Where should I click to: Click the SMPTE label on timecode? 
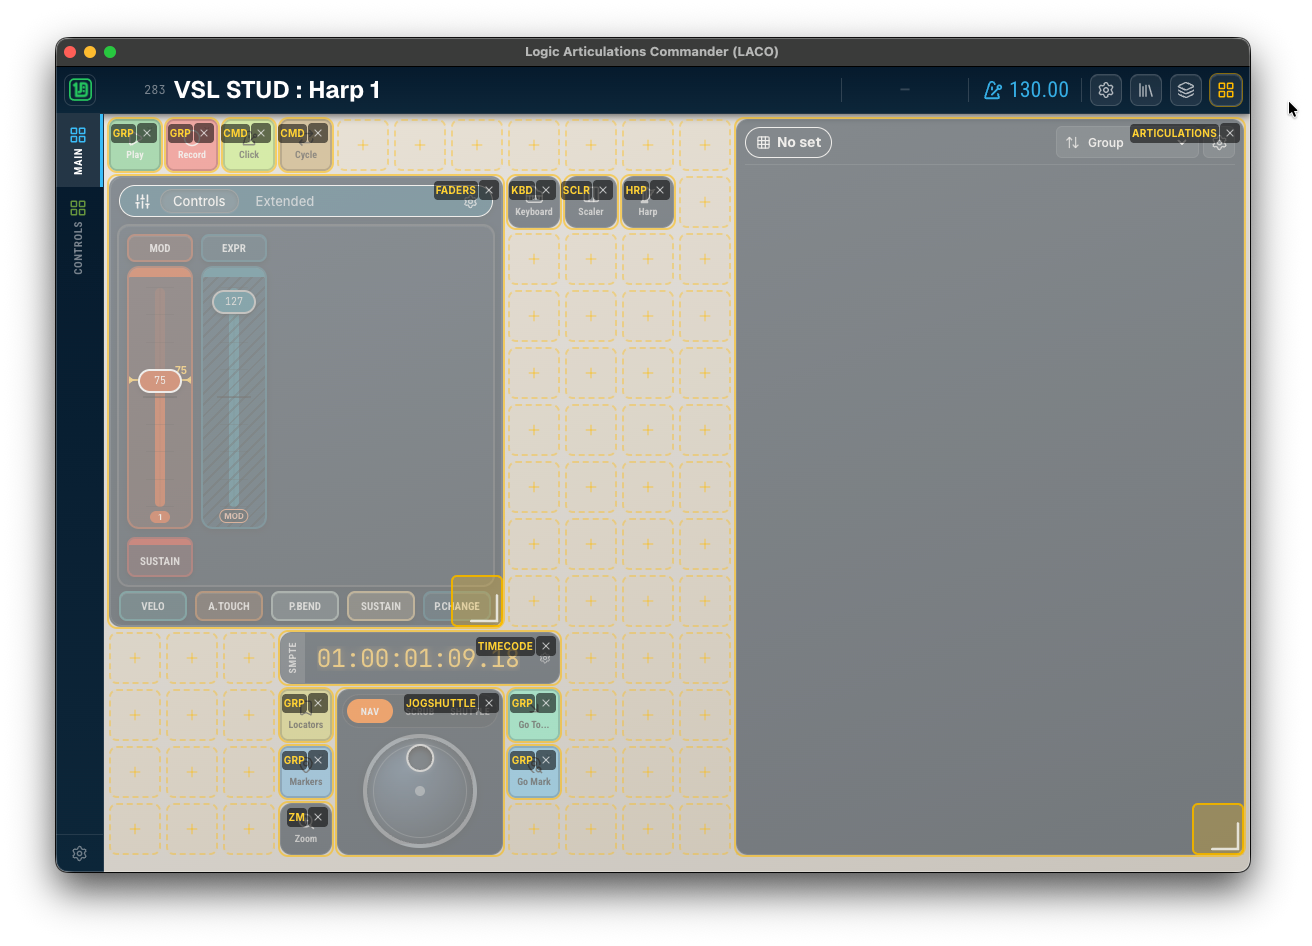click(x=293, y=657)
